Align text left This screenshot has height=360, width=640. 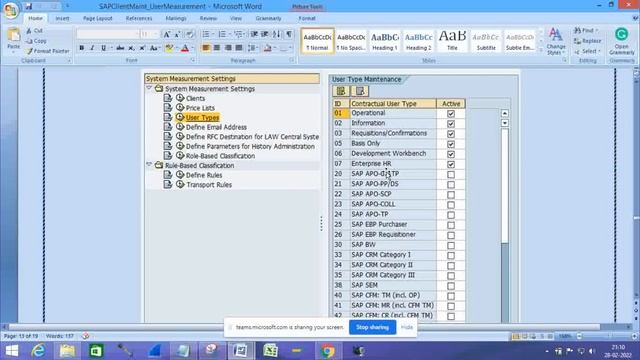(x=206, y=48)
